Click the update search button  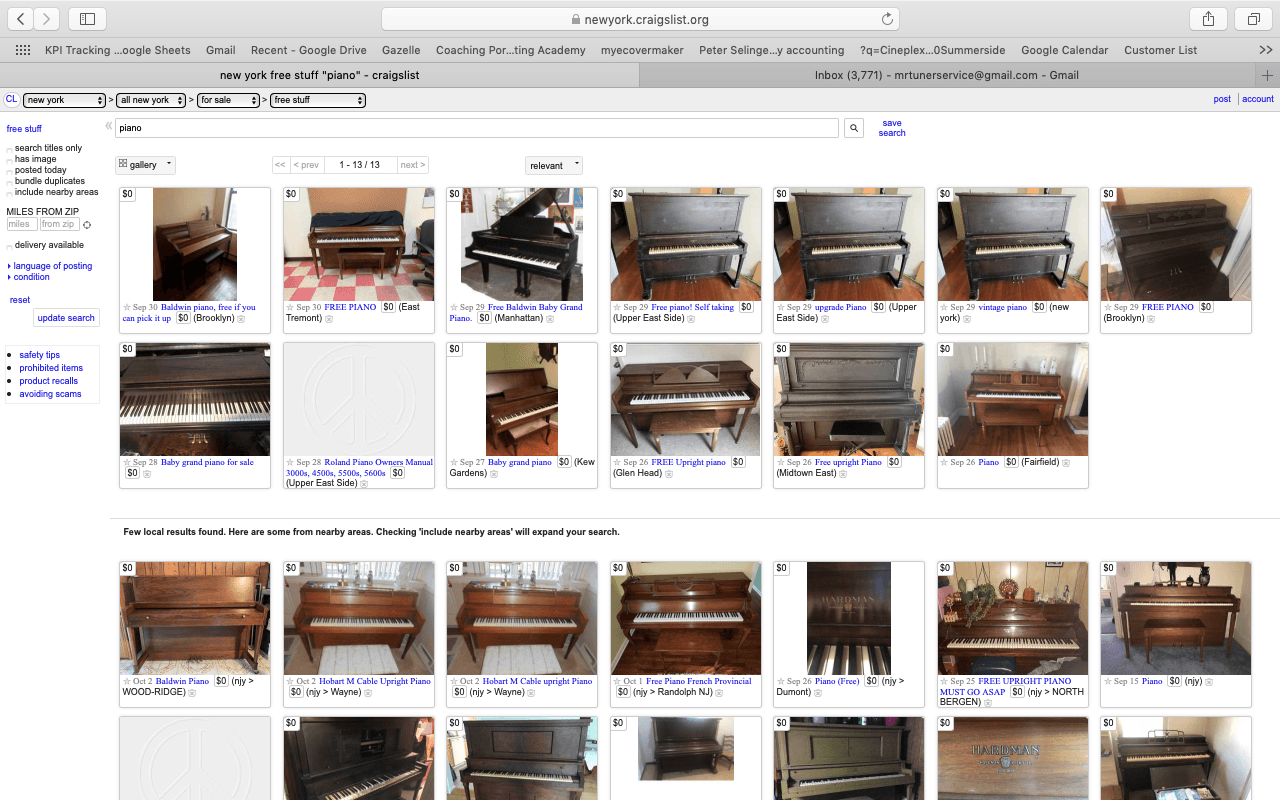pyautogui.click(x=67, y=318)
